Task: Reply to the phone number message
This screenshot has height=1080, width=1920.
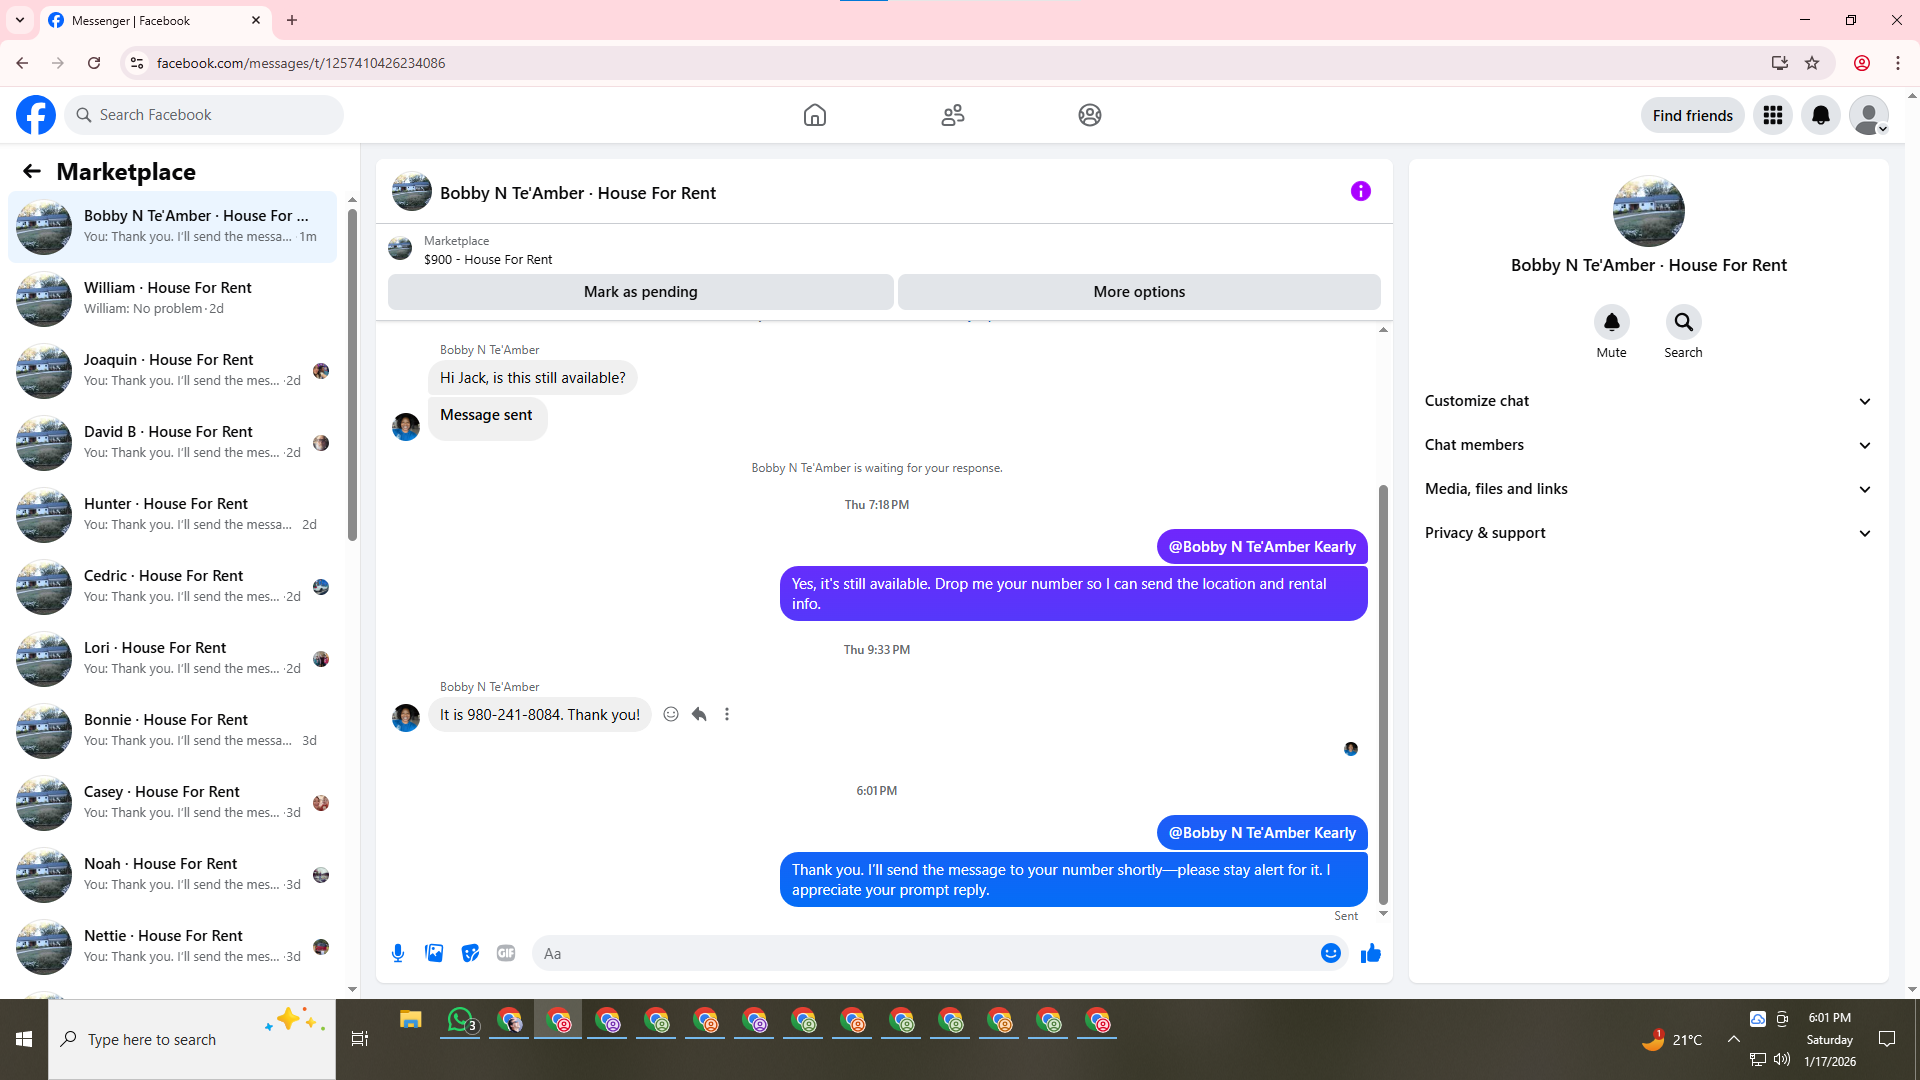Action: [x=699, y=714]
